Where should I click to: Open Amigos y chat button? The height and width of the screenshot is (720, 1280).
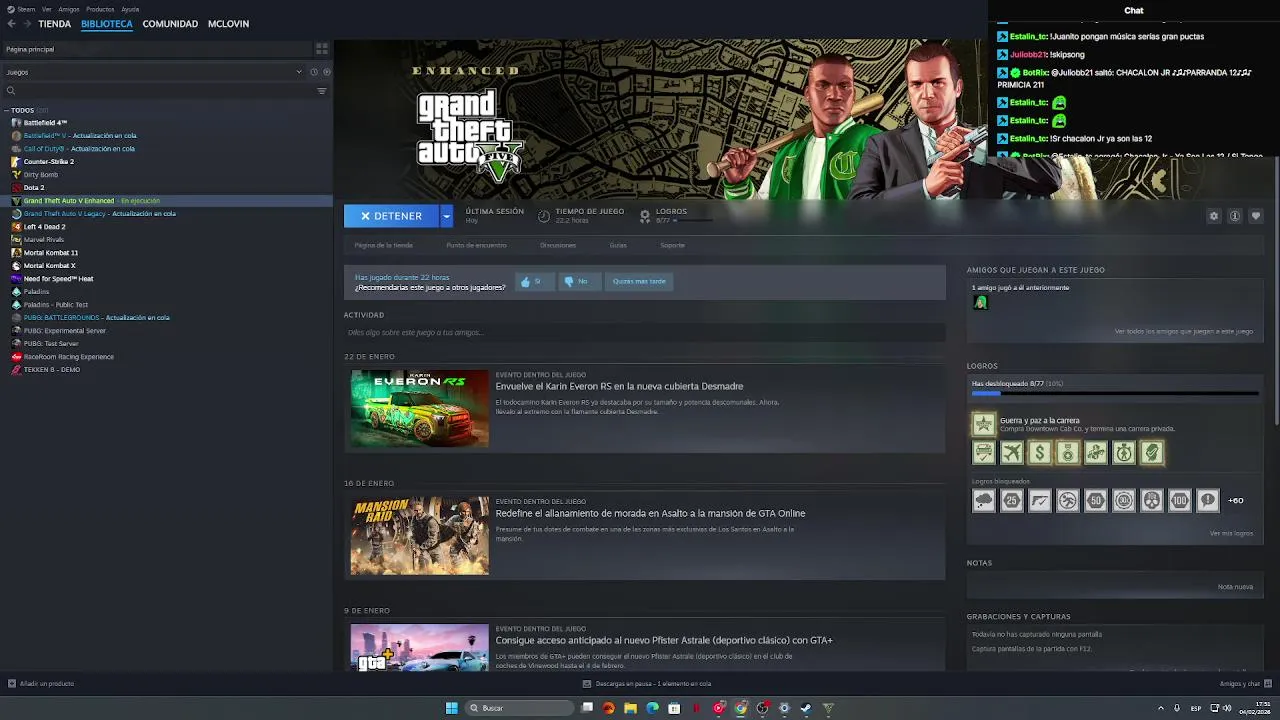[x=1245, y=684]
